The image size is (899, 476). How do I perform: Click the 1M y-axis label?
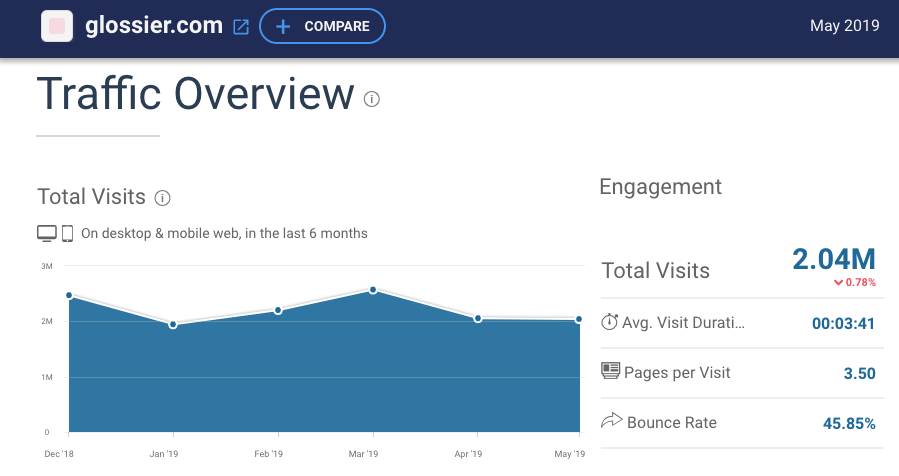pyautogui.click(x=47, y=377)
